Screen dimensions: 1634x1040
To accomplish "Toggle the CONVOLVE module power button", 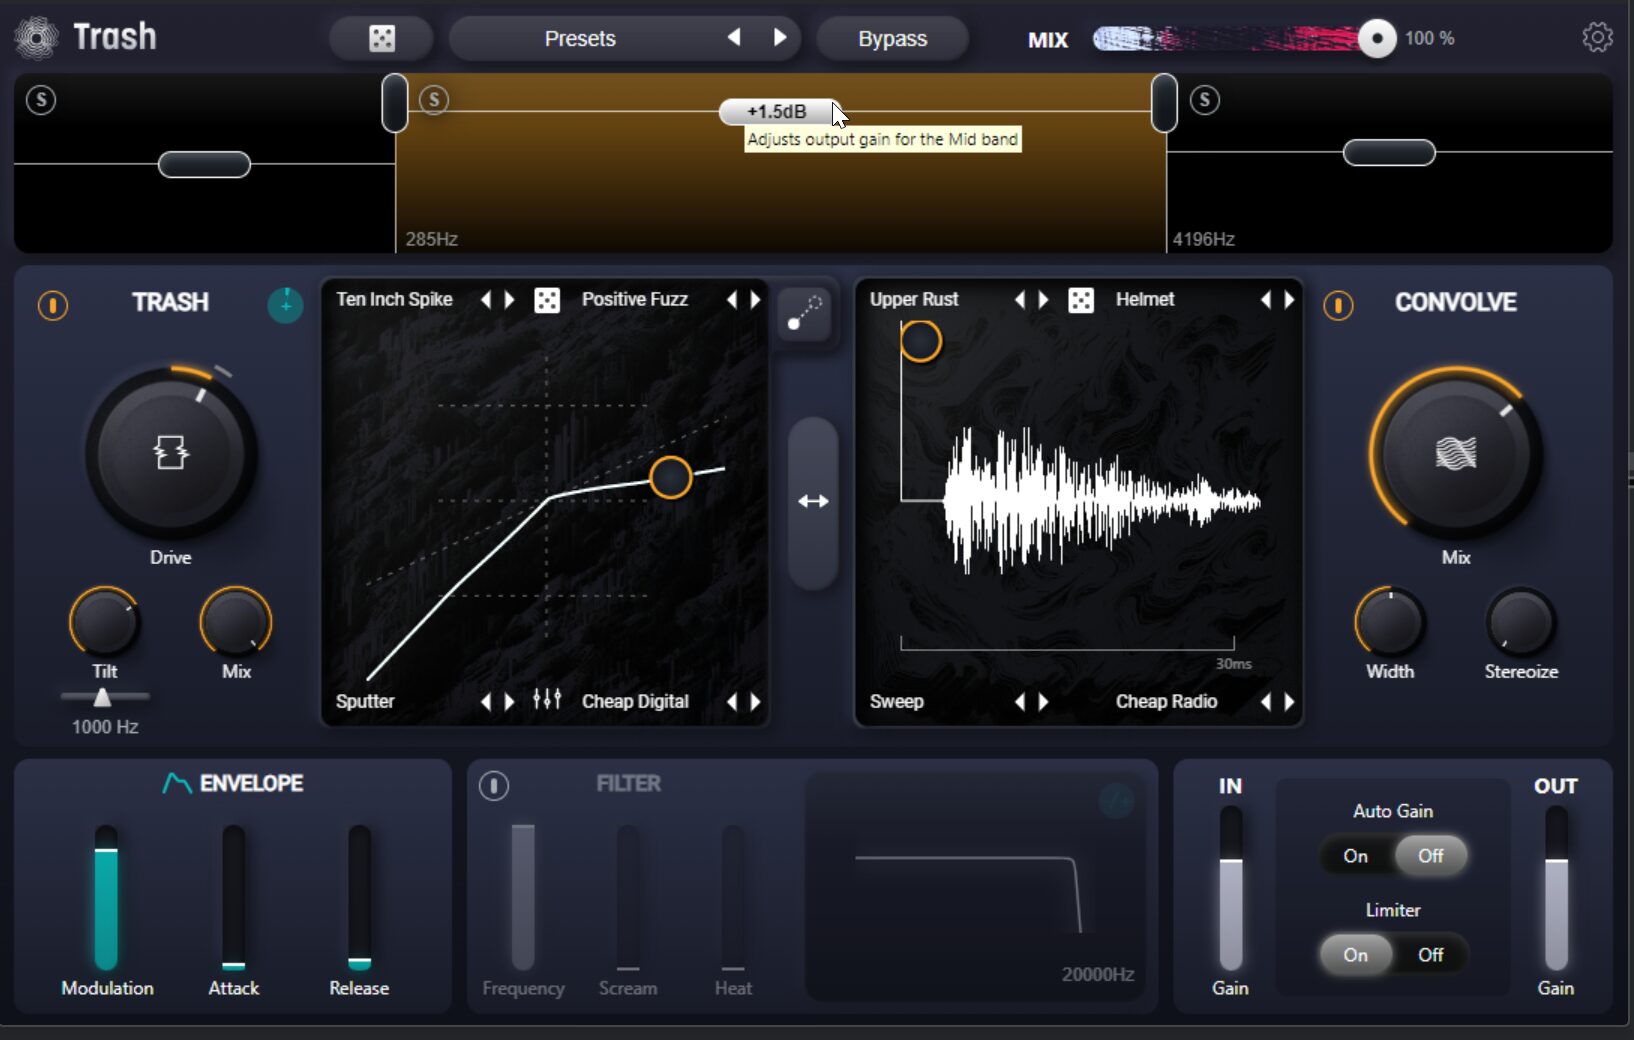I will click(1338, 305).
